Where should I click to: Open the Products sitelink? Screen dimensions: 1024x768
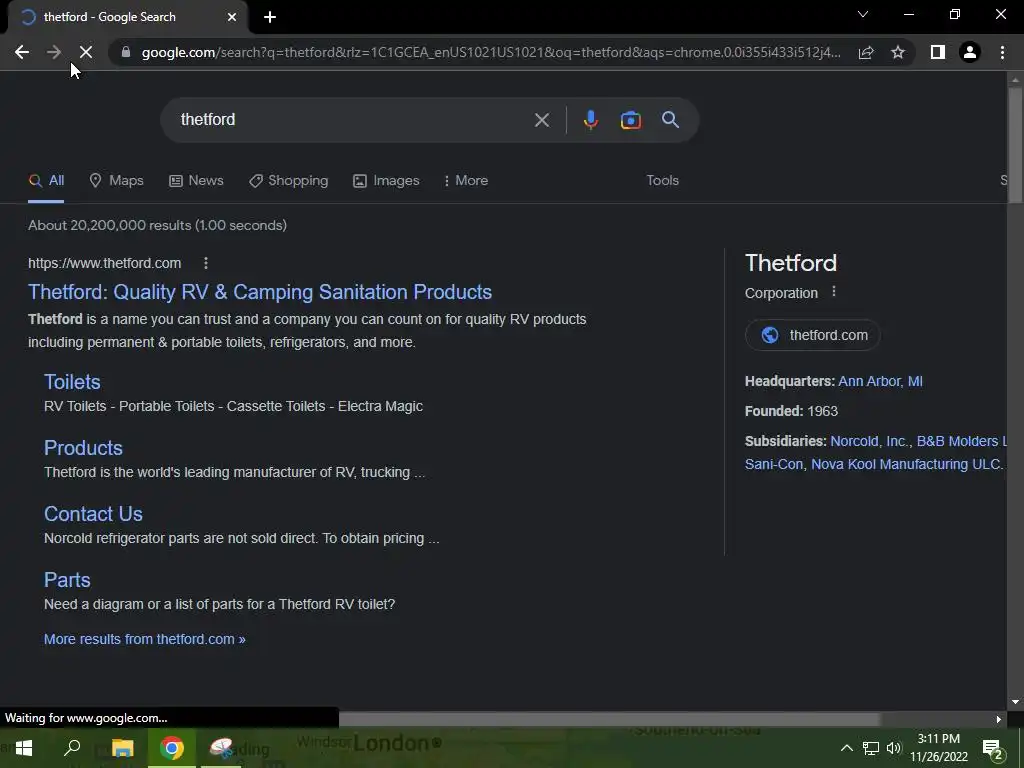coord(83,448)
